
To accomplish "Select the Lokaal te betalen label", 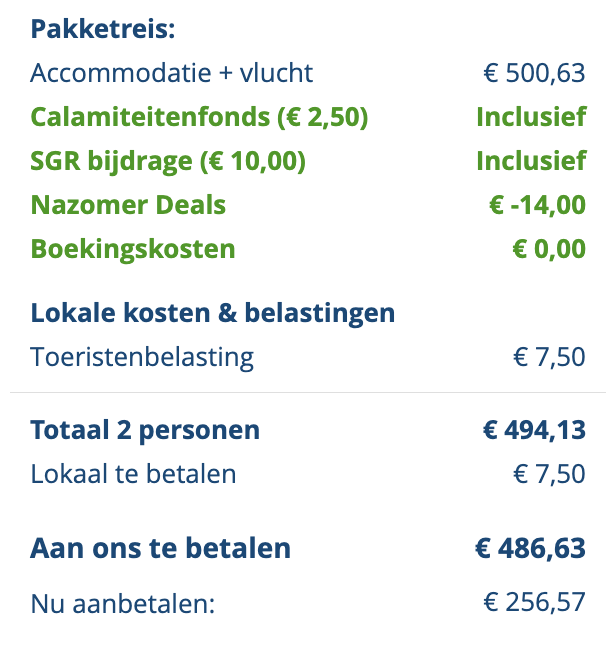I will (133, 474).
